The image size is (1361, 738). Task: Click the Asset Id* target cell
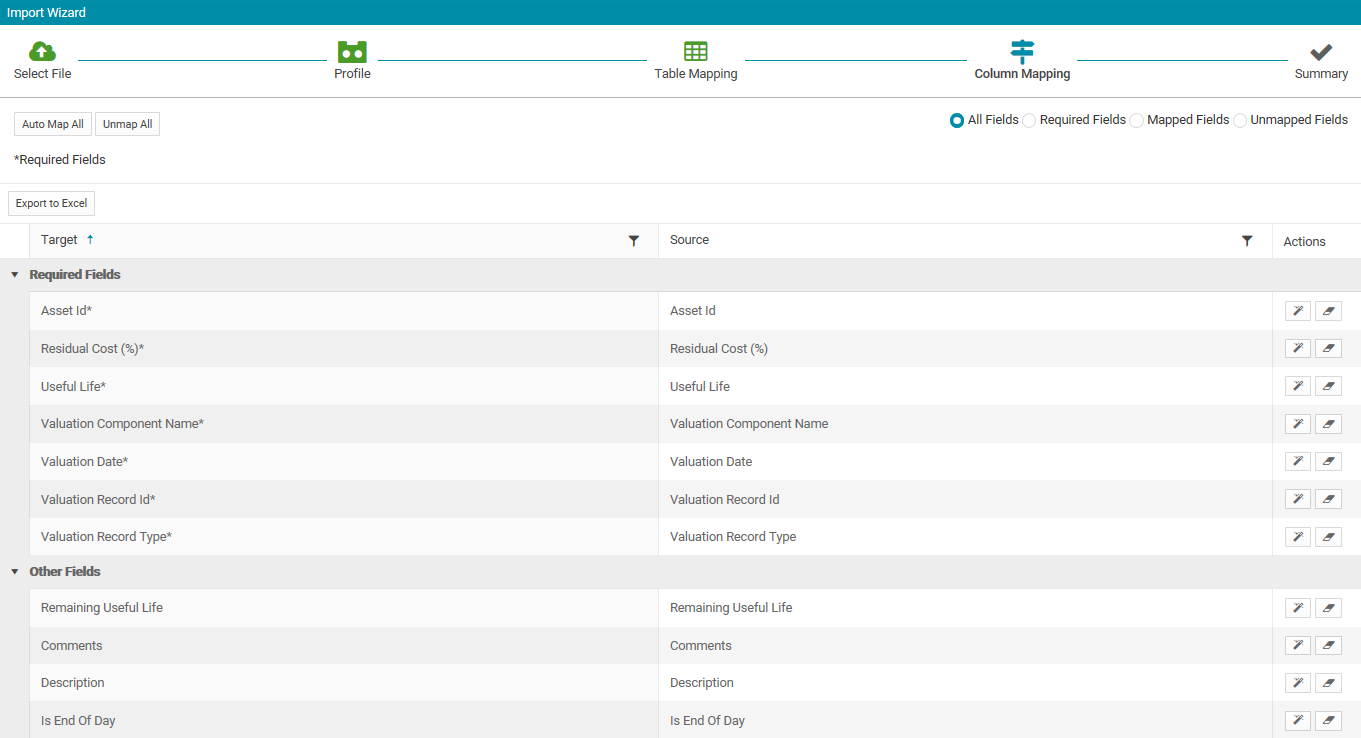click(344, 311)
